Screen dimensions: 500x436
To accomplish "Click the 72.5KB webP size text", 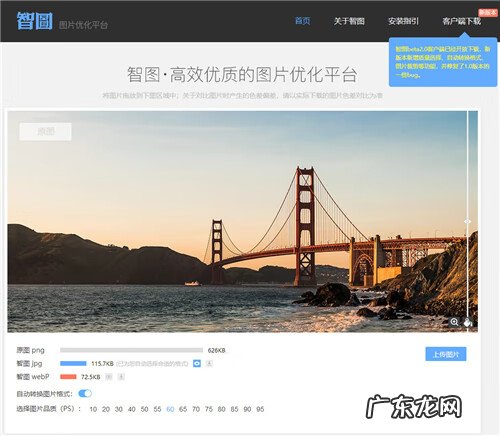I will (91, 377).
